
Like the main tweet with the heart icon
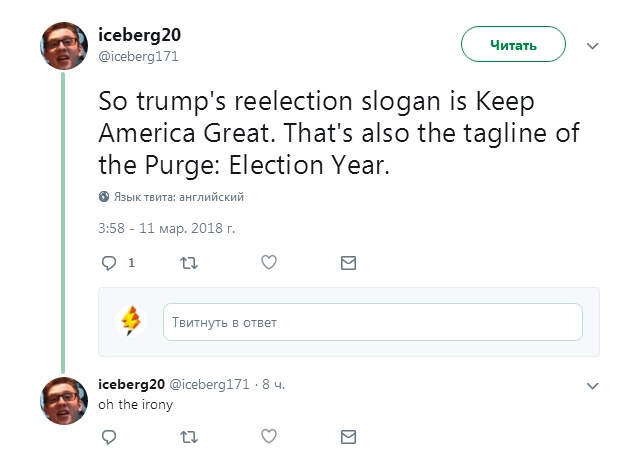(x=268, y=263)
